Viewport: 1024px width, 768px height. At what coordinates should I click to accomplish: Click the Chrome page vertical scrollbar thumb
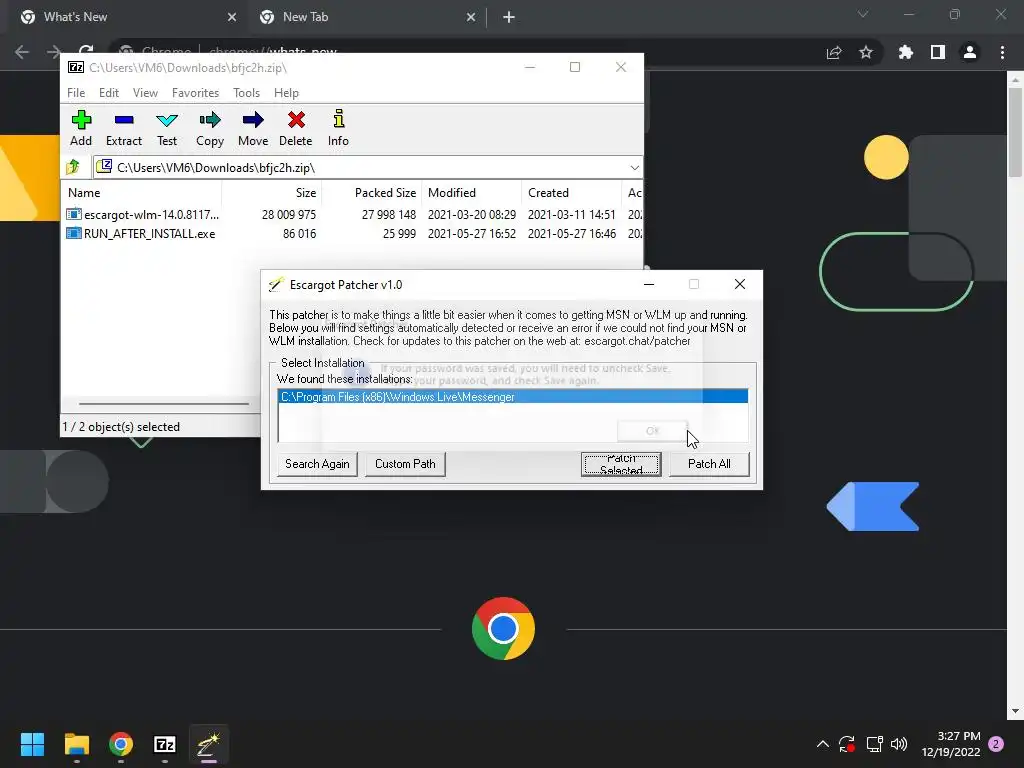(x=1015, y=133)
